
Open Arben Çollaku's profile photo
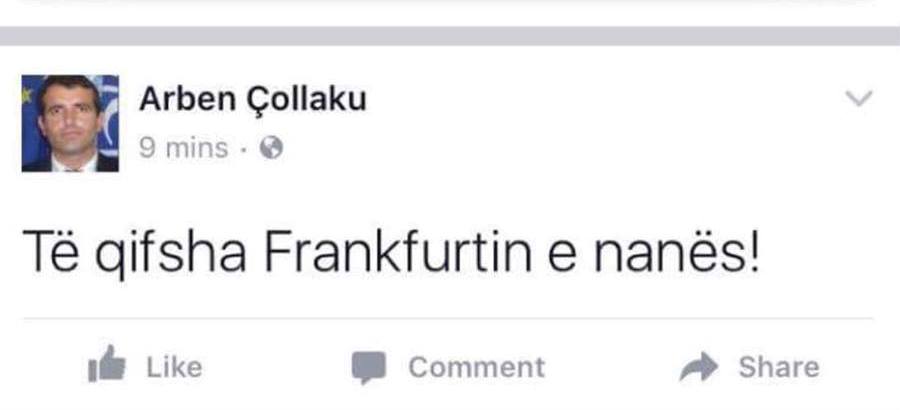[70, 123]
